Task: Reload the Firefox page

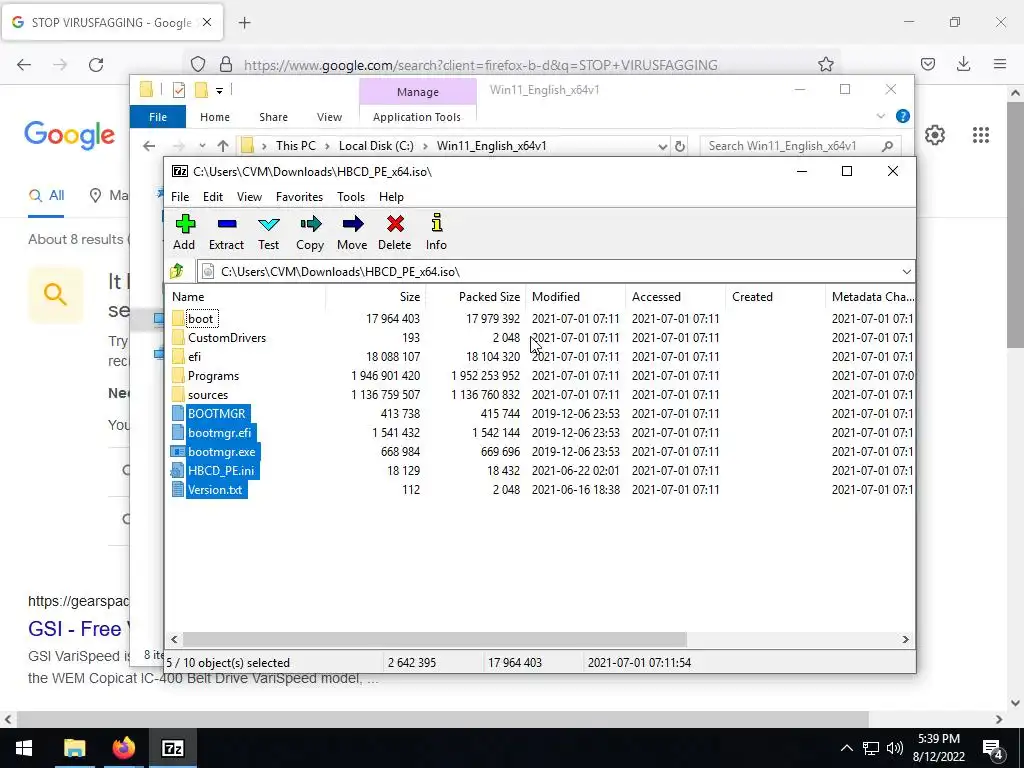Action: (x=96, y=65)
